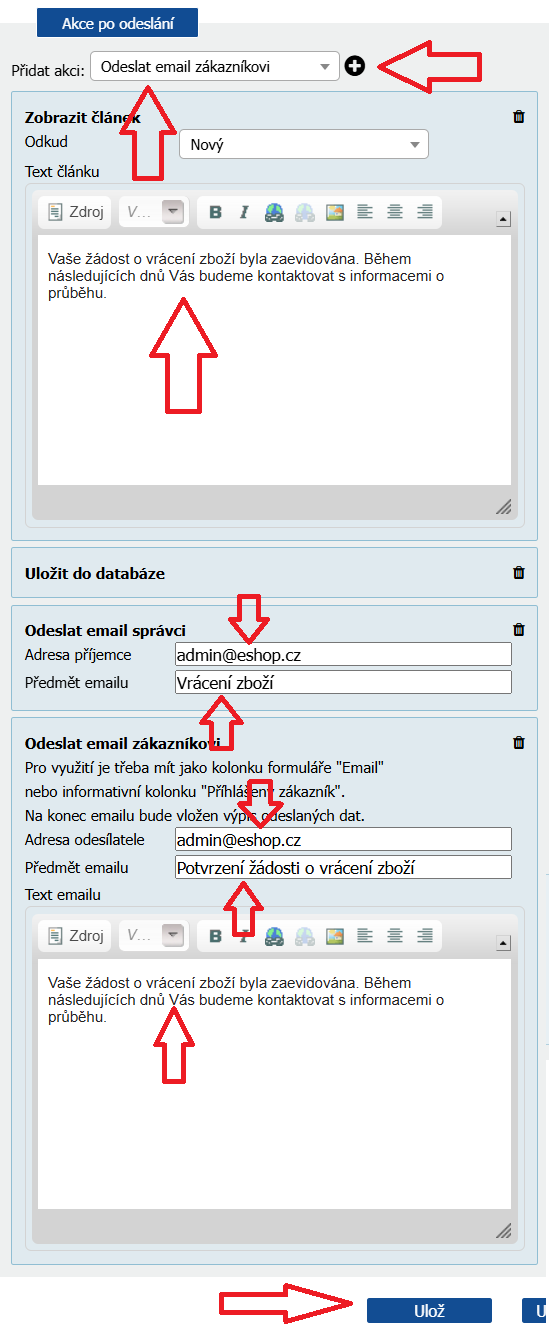The height and width of the screenshot is (1331, 550).
Task: Focus Předmět emailu field containing Vrácení zboží
Action: click(343, 682)
